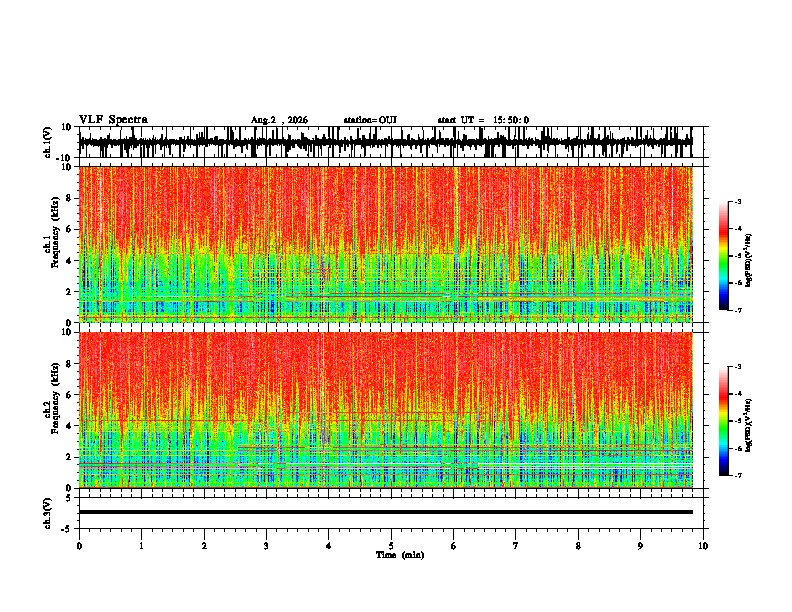
Task: Click the Time (min) axis label
Action: pyautogui.click(x=400, y=555)
